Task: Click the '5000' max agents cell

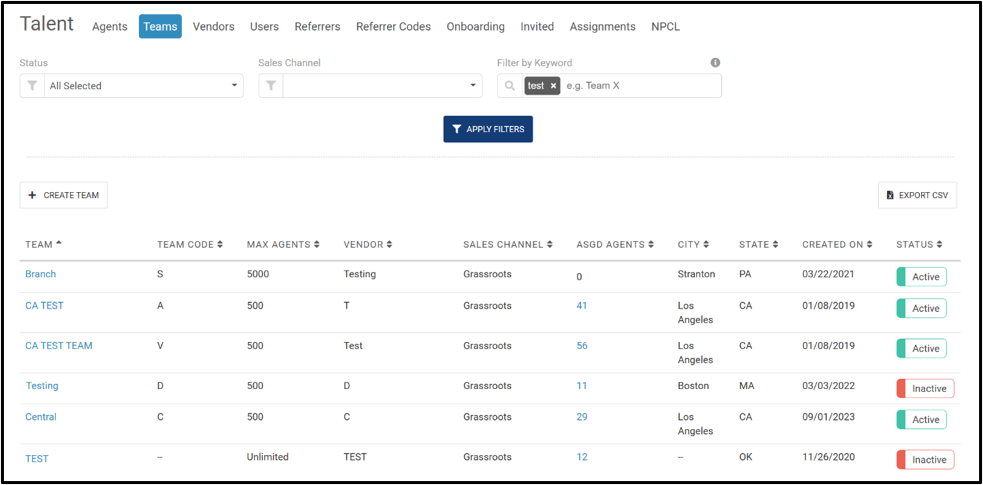Action: point(258,274)
